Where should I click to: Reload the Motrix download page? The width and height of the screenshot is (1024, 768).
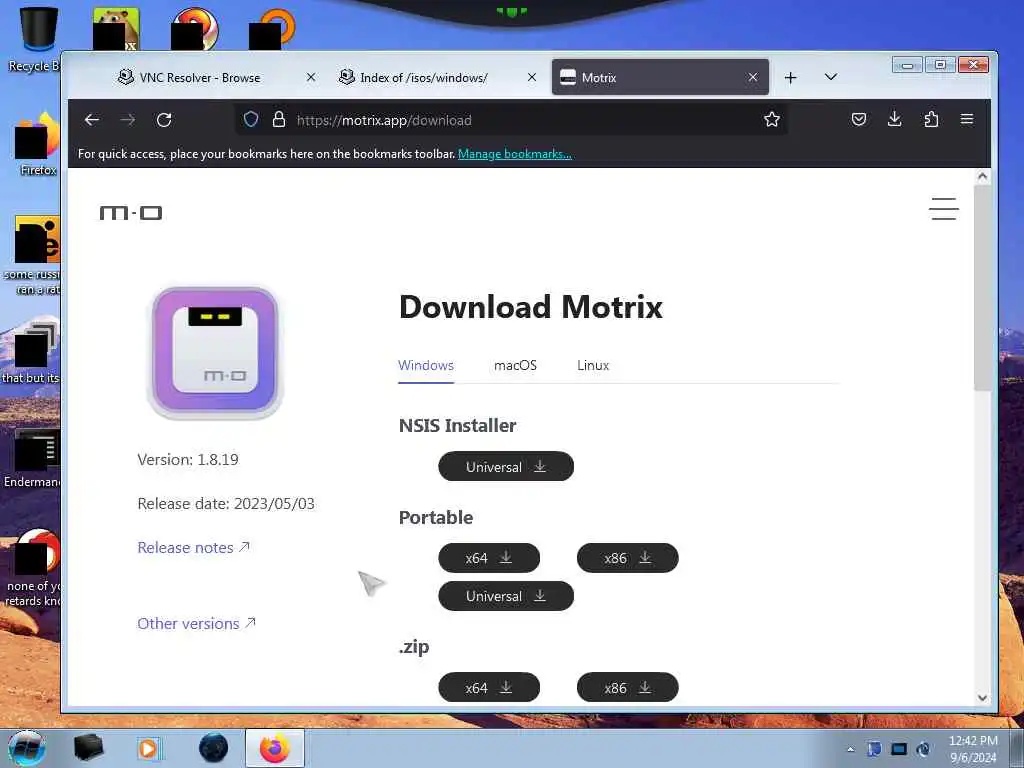(164, 120)
